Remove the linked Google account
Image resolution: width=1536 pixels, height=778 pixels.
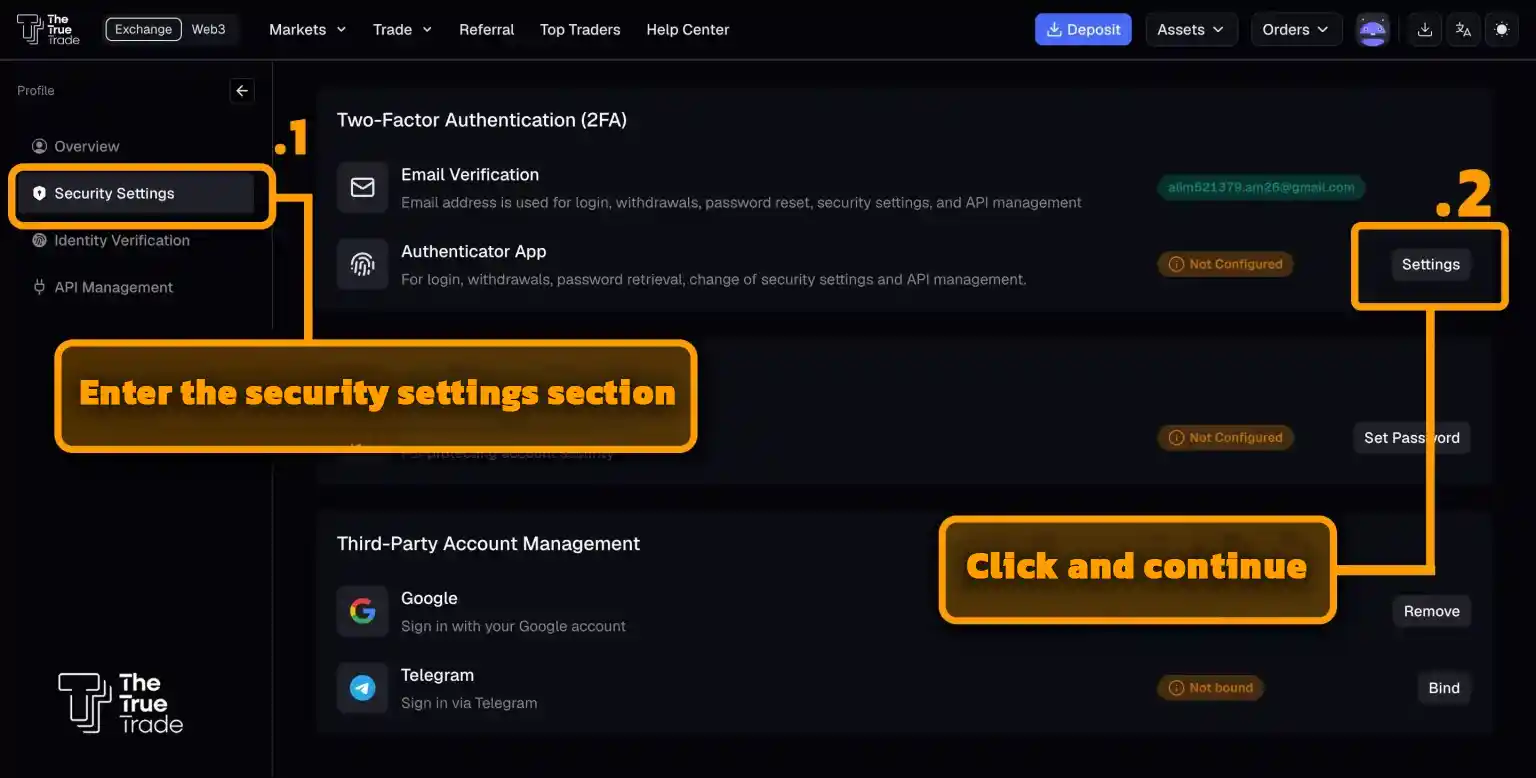(x=1432, y=611)
